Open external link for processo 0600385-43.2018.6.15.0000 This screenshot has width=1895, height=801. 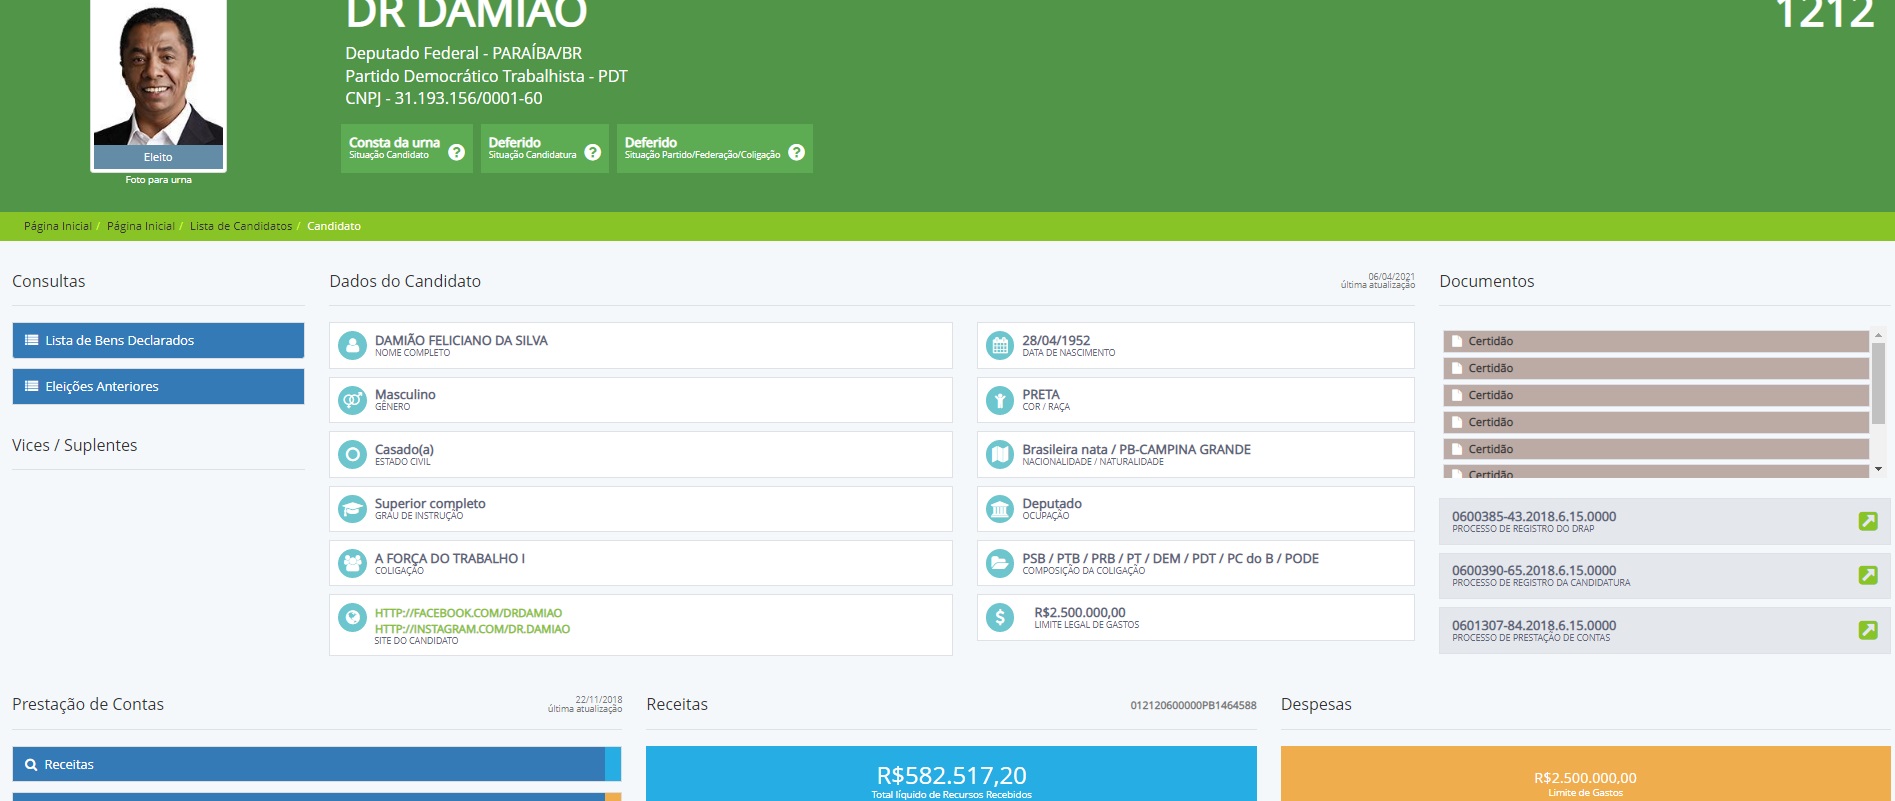(x=1867, y=521)
